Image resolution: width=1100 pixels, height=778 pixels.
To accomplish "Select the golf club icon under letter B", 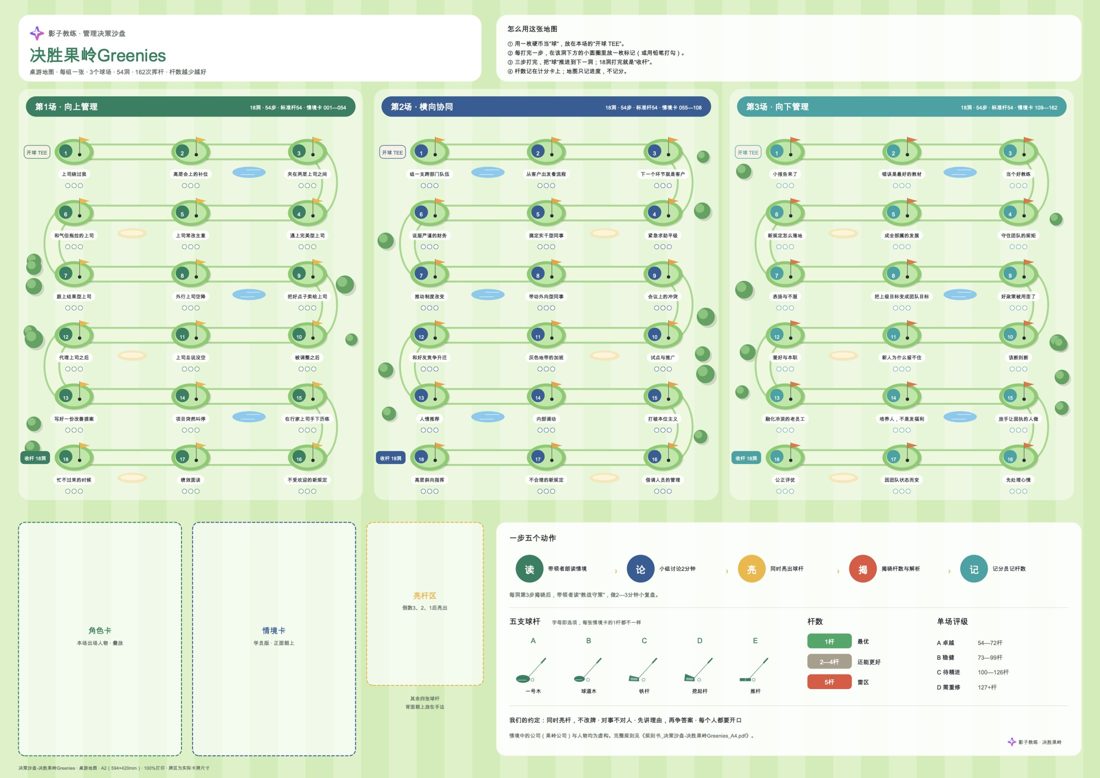I will (588, 670).
